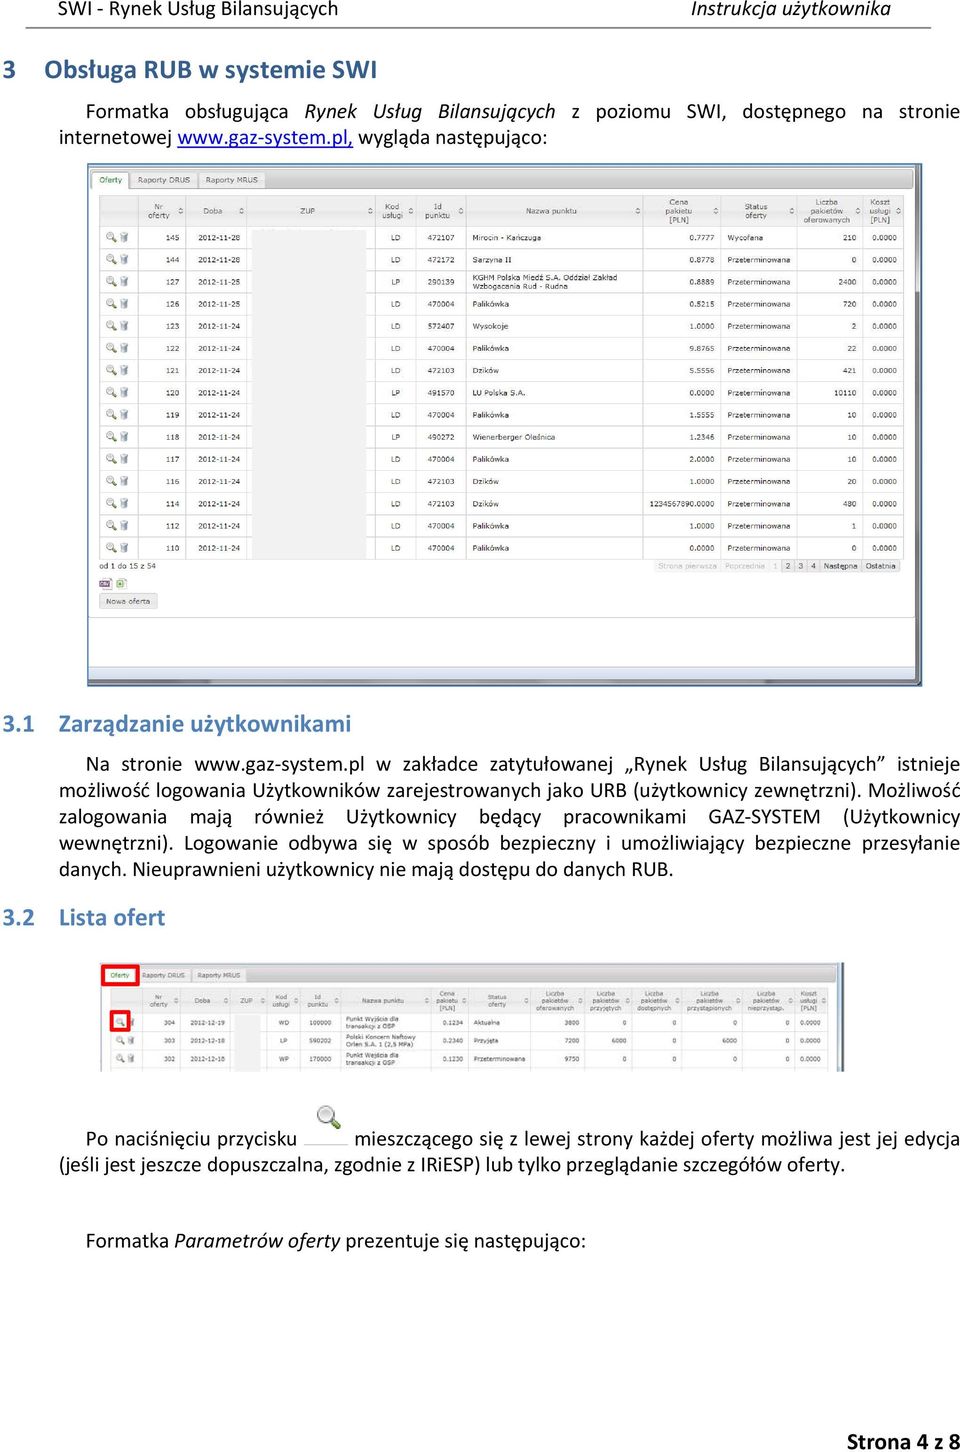Image resolution: width=960 pixels, height=1452 pixels.
Task: Delete offer 121 via trash icon
Action: (124, 370)
